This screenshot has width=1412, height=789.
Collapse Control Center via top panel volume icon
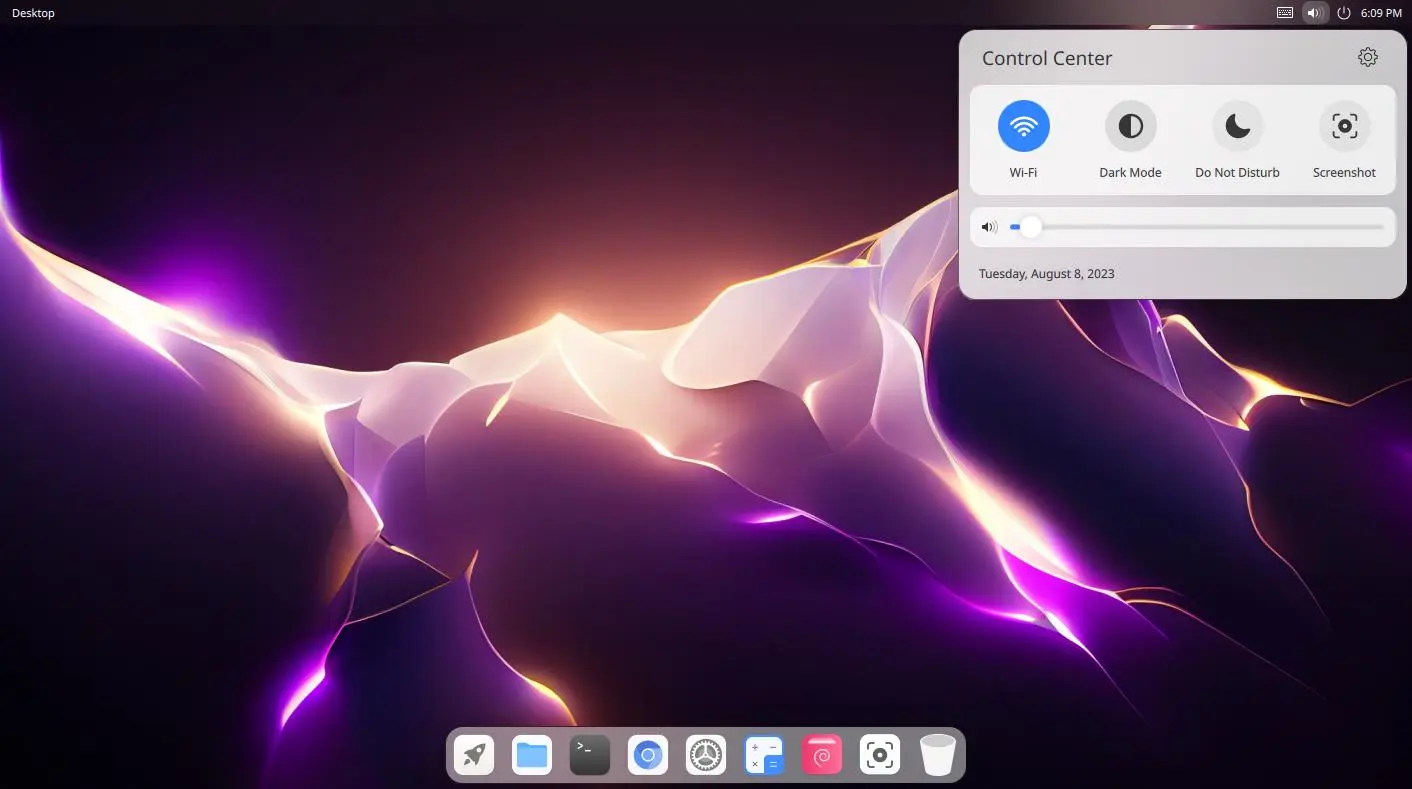(x=1315, y=13)
